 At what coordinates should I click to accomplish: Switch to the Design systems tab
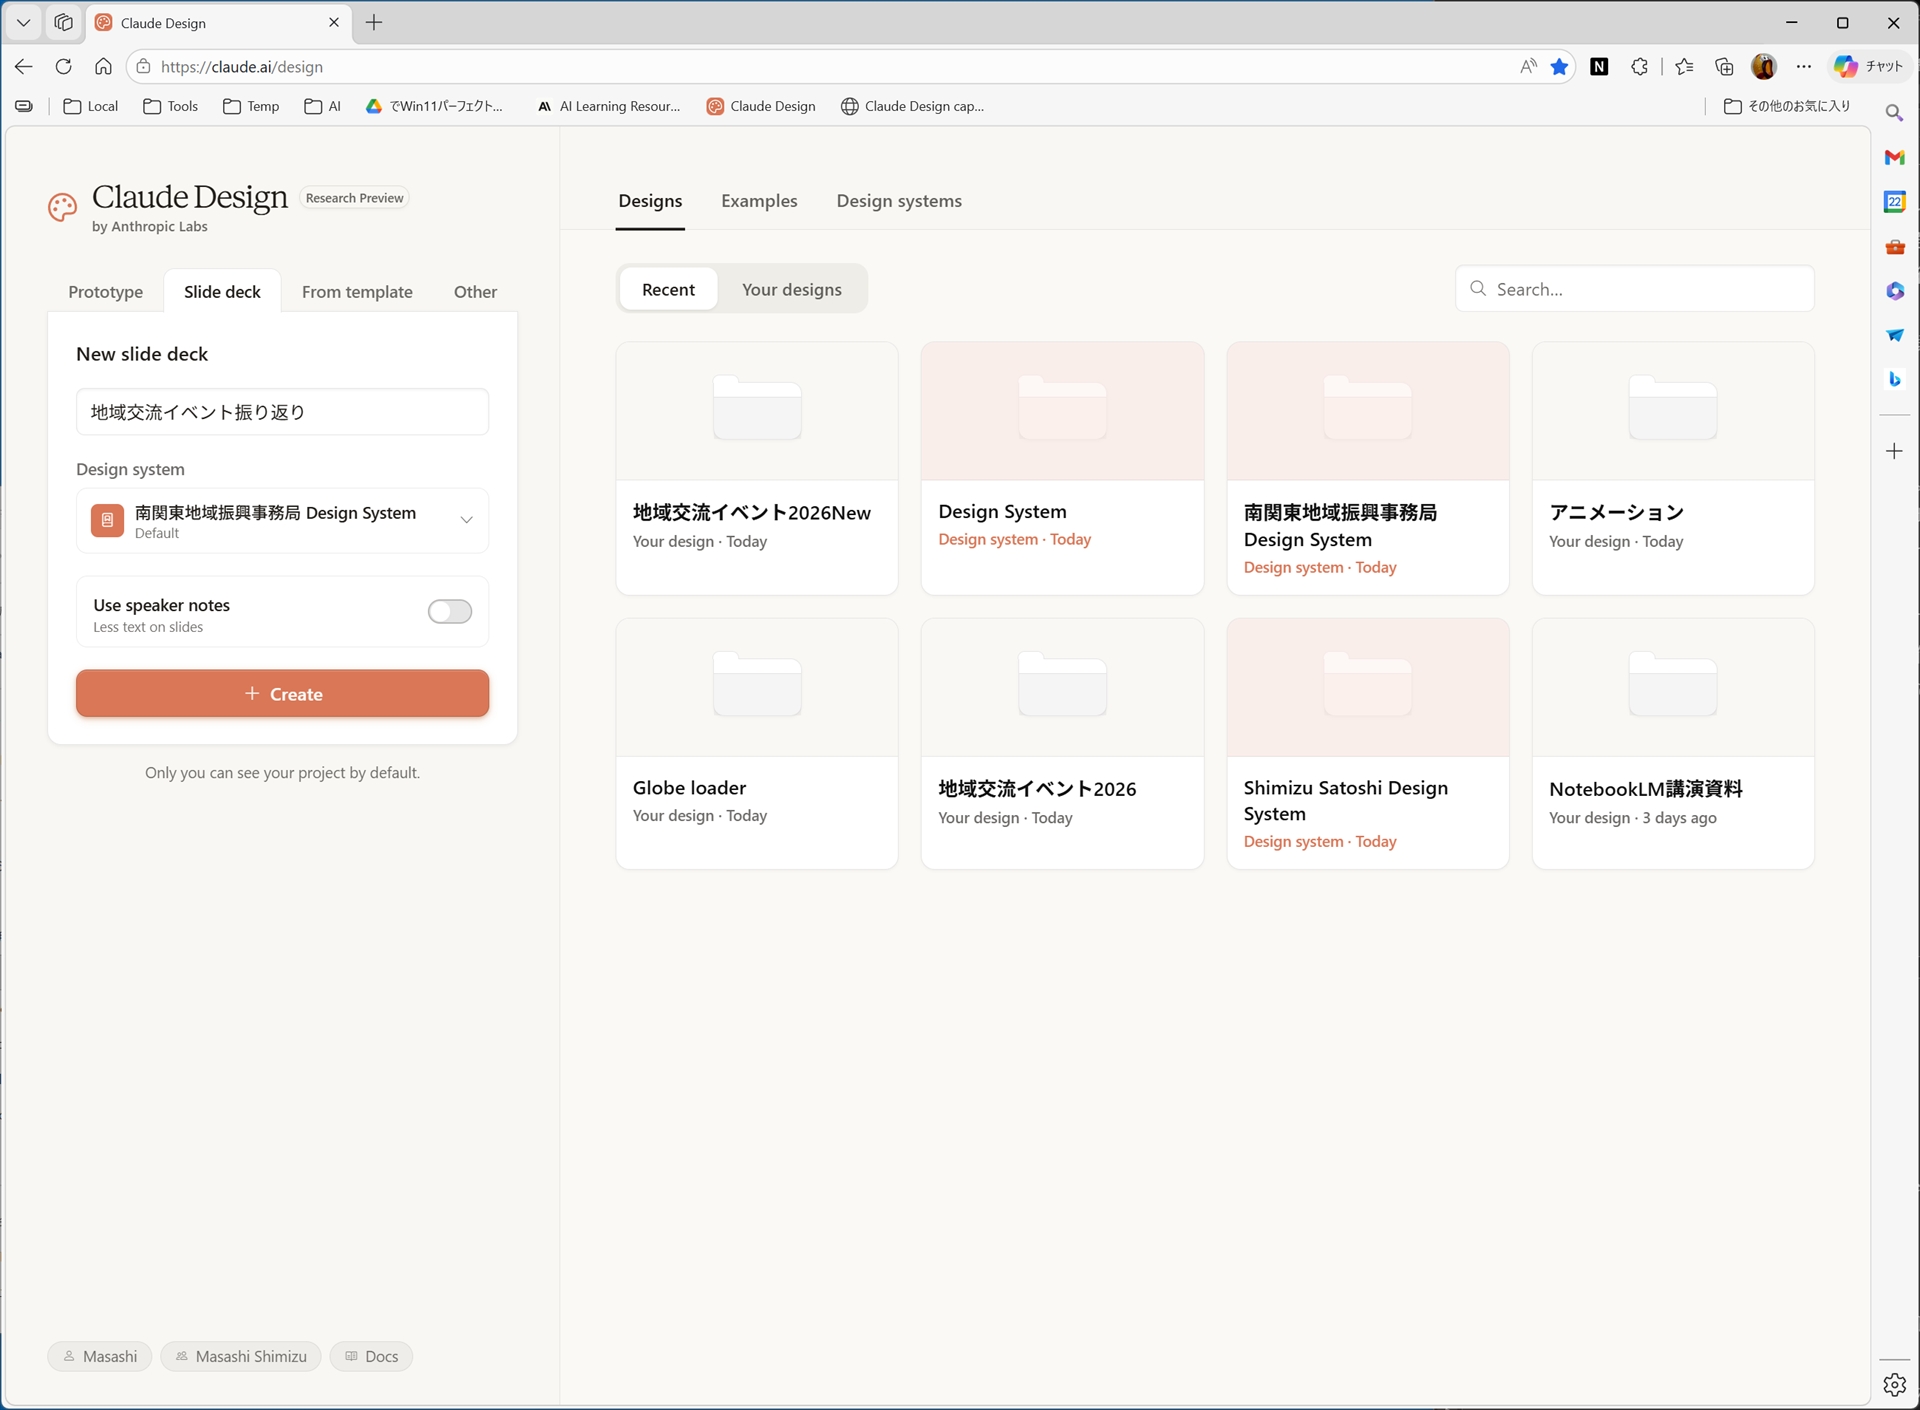point(898,201)
